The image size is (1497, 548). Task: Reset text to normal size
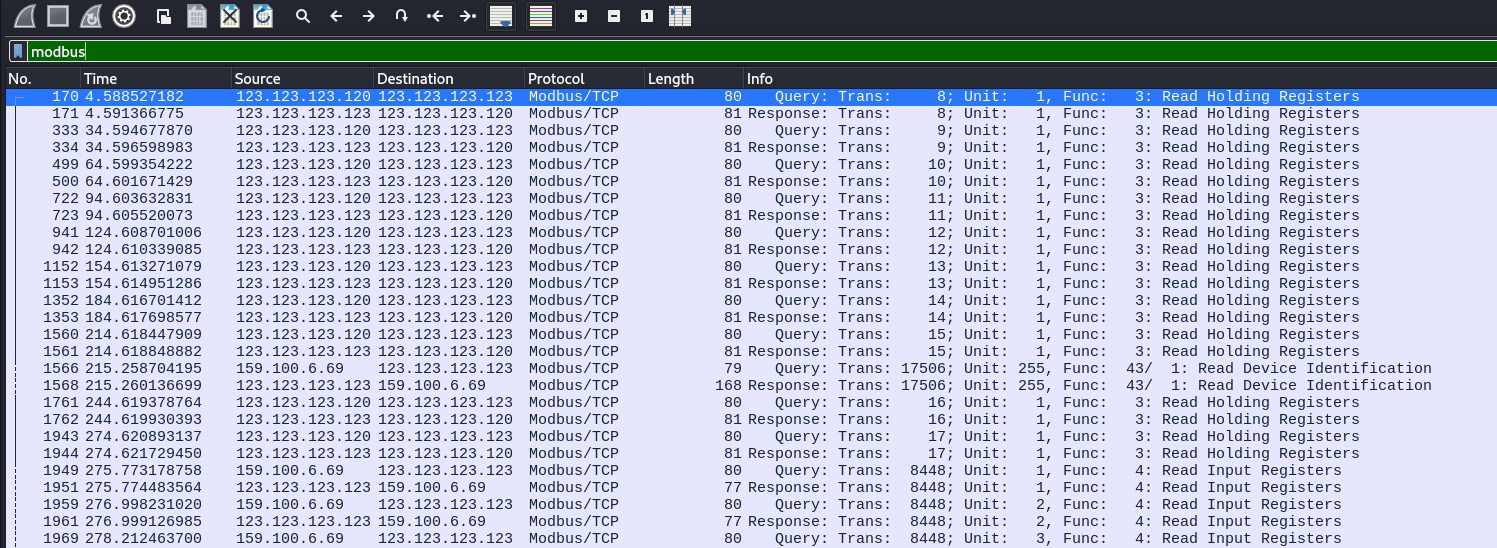coord(647,16)
